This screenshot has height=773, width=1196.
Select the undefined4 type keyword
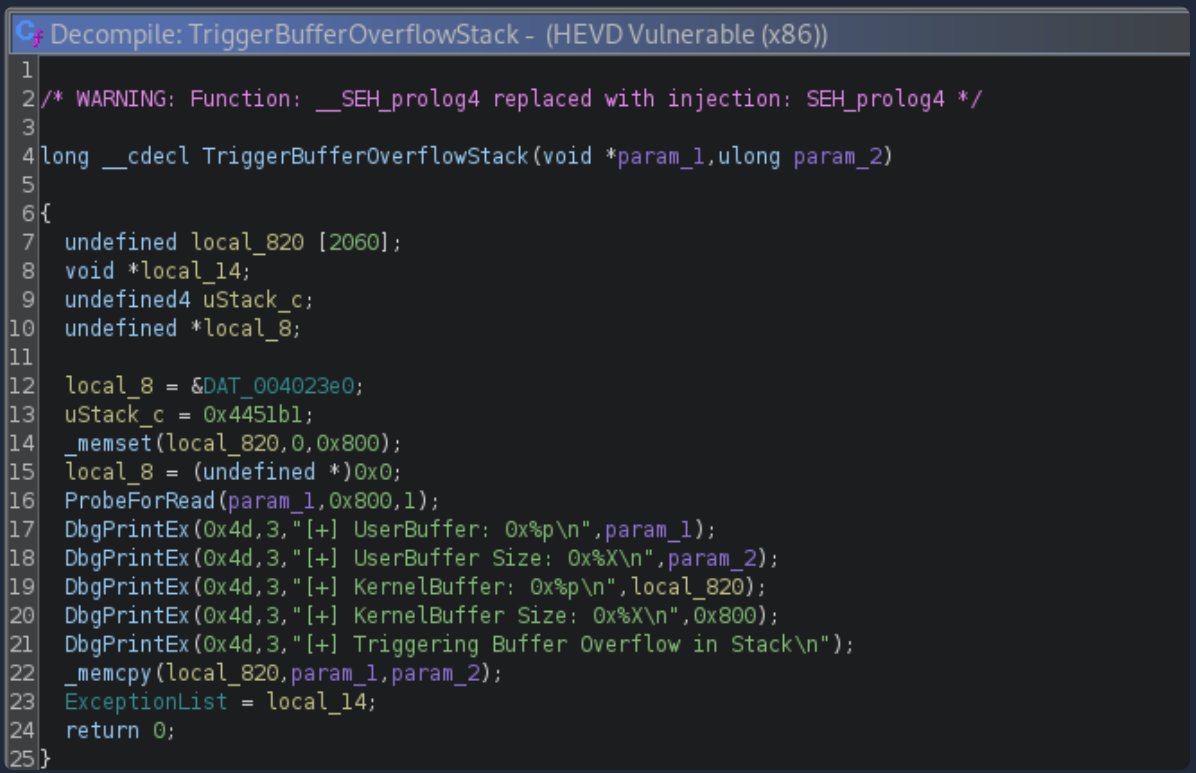[x=127, y=300]
